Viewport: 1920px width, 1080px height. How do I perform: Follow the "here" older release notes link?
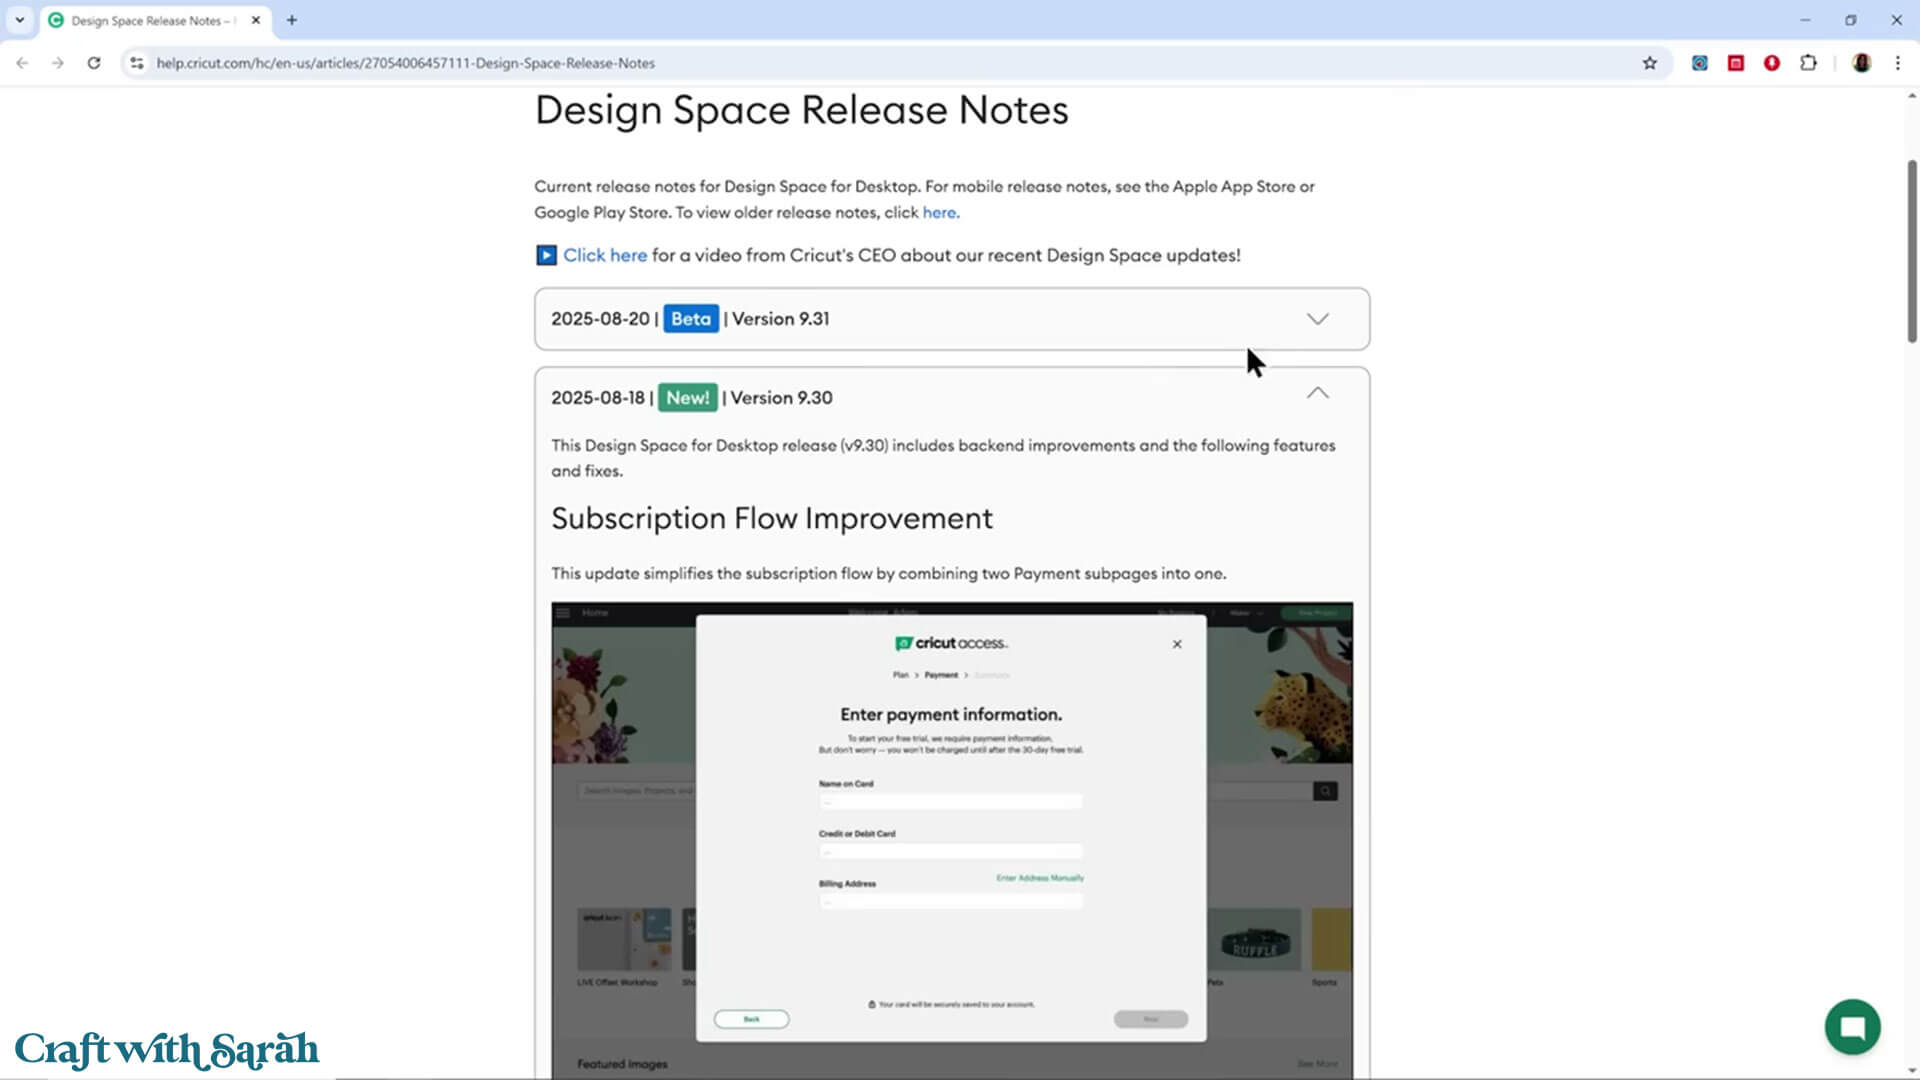(939, 212)
